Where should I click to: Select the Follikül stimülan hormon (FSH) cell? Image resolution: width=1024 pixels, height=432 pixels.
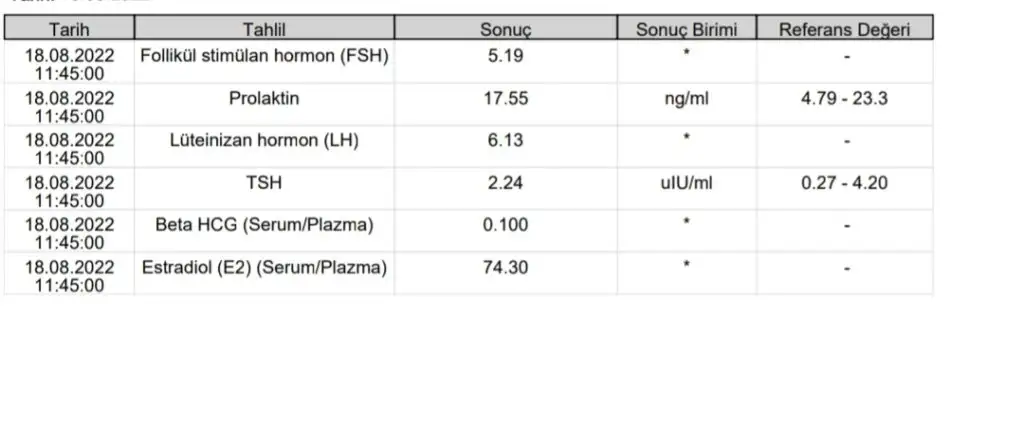pos(264,56)
